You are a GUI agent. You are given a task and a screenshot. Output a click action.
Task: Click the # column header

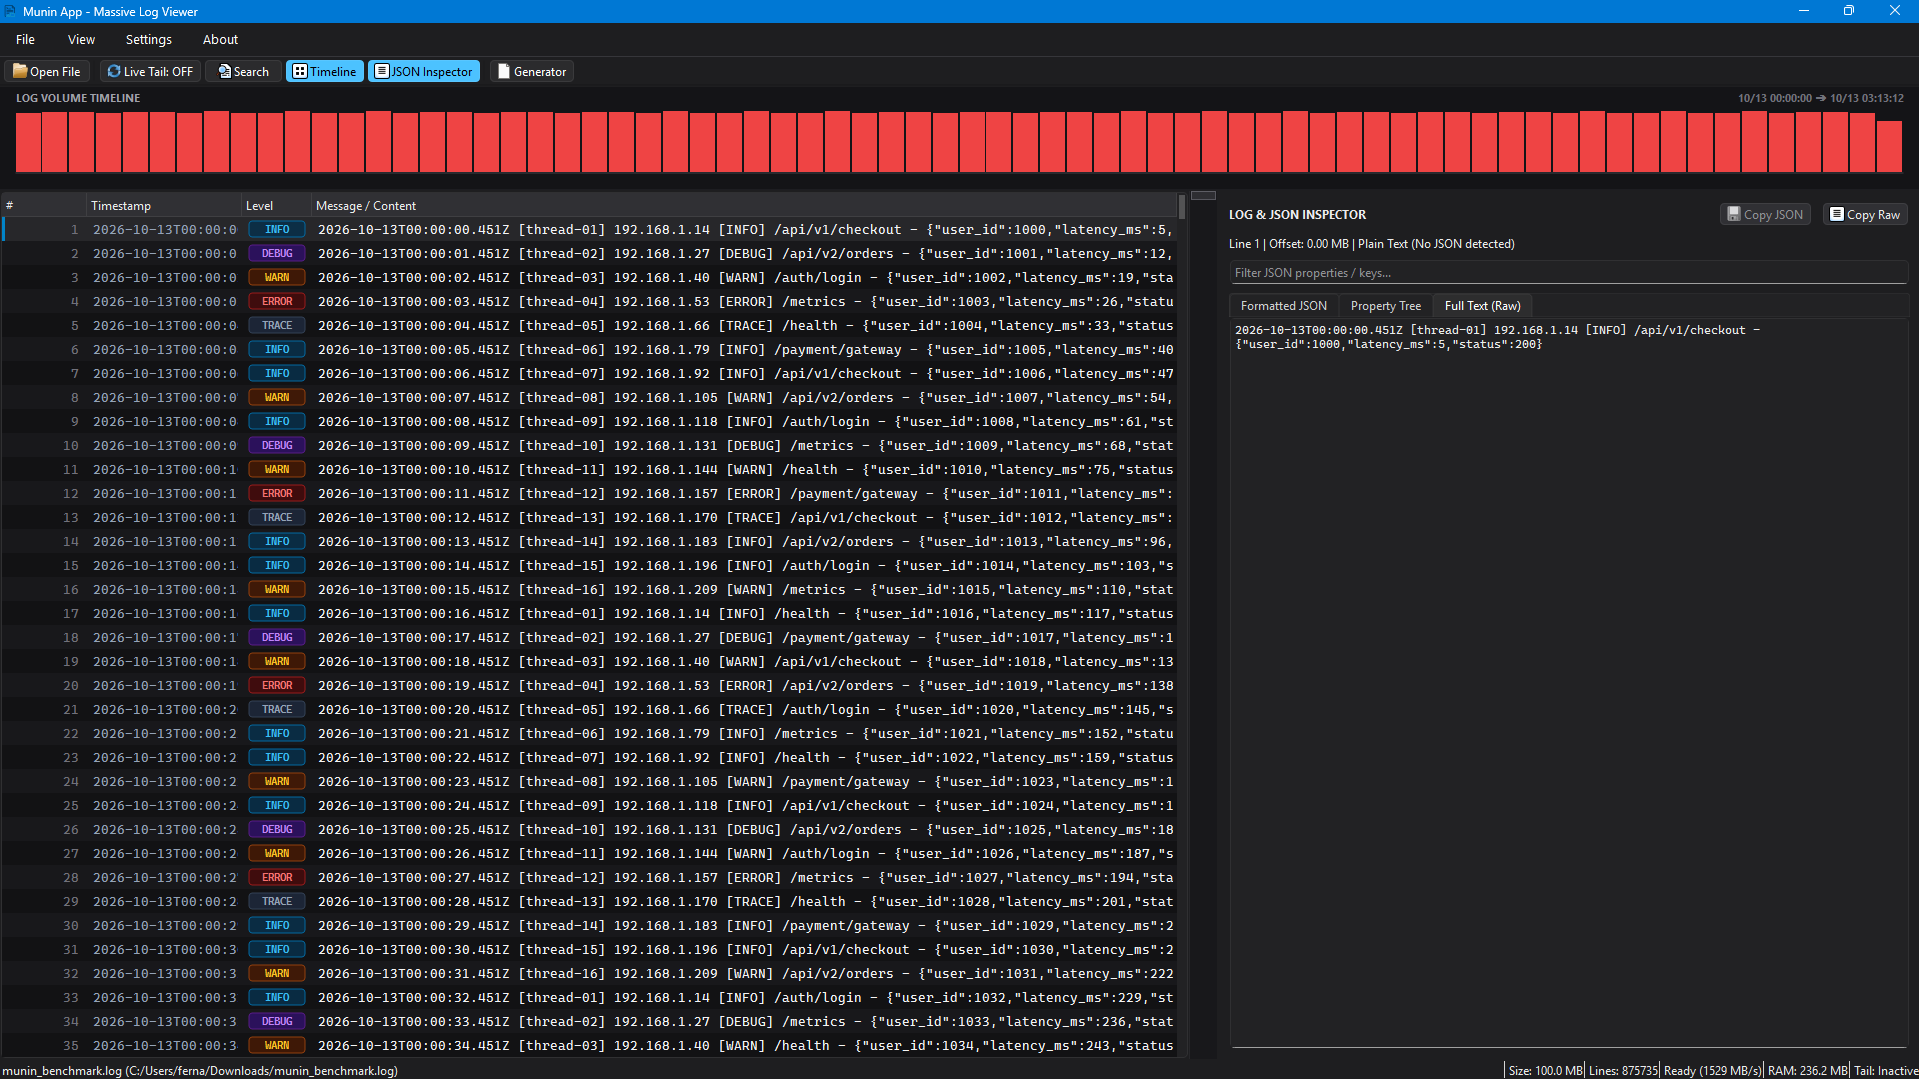(44, 206)
